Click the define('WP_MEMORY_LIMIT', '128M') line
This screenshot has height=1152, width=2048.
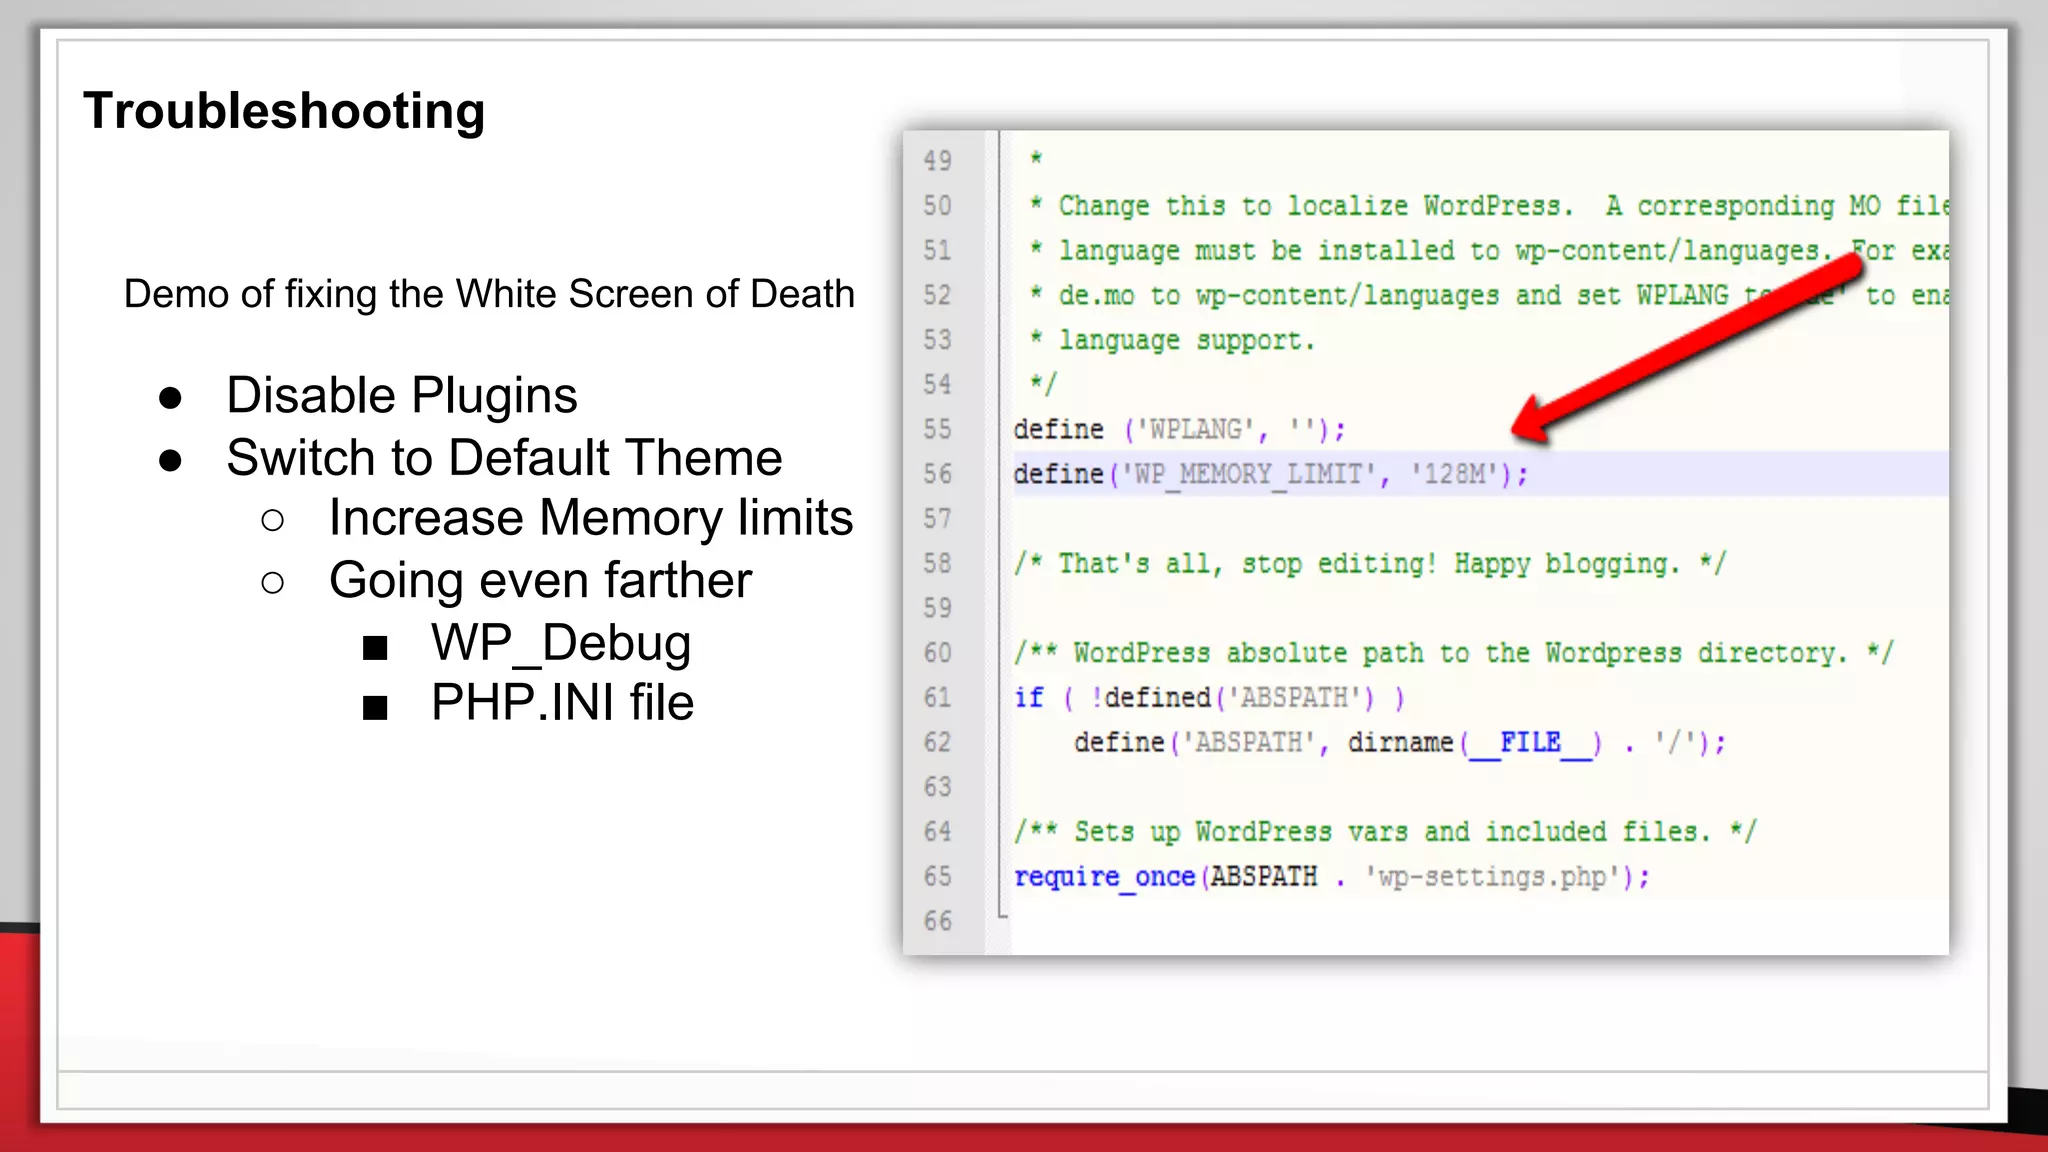[x=1271, y=474]
